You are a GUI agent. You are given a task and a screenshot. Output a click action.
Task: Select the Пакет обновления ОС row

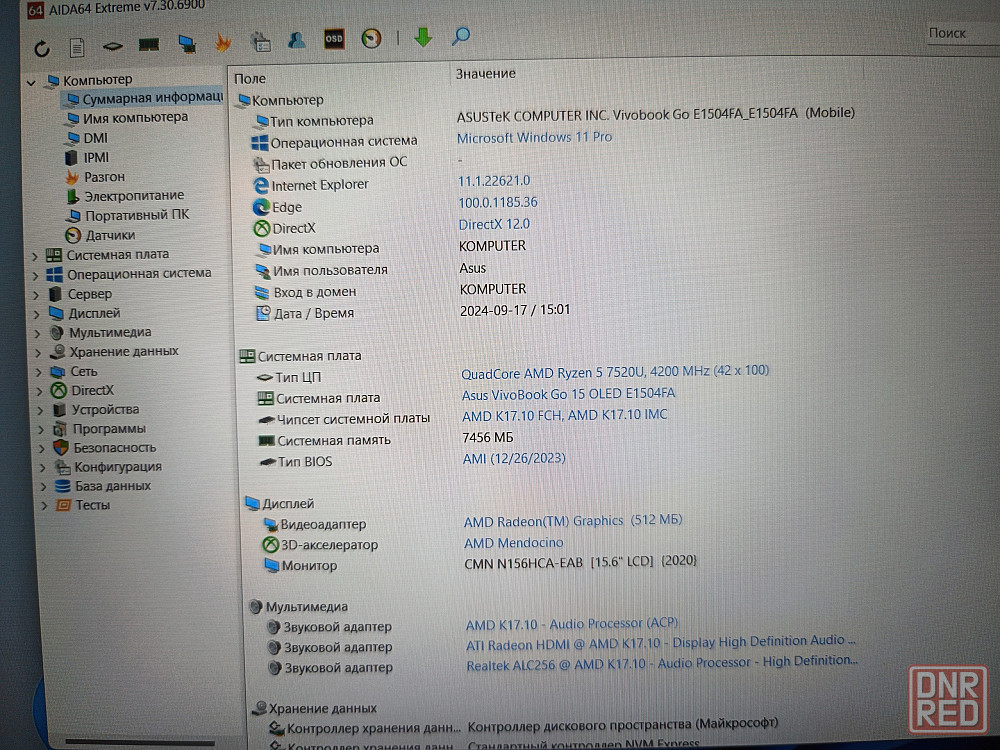pyautogui.click(x=358, y=163)
